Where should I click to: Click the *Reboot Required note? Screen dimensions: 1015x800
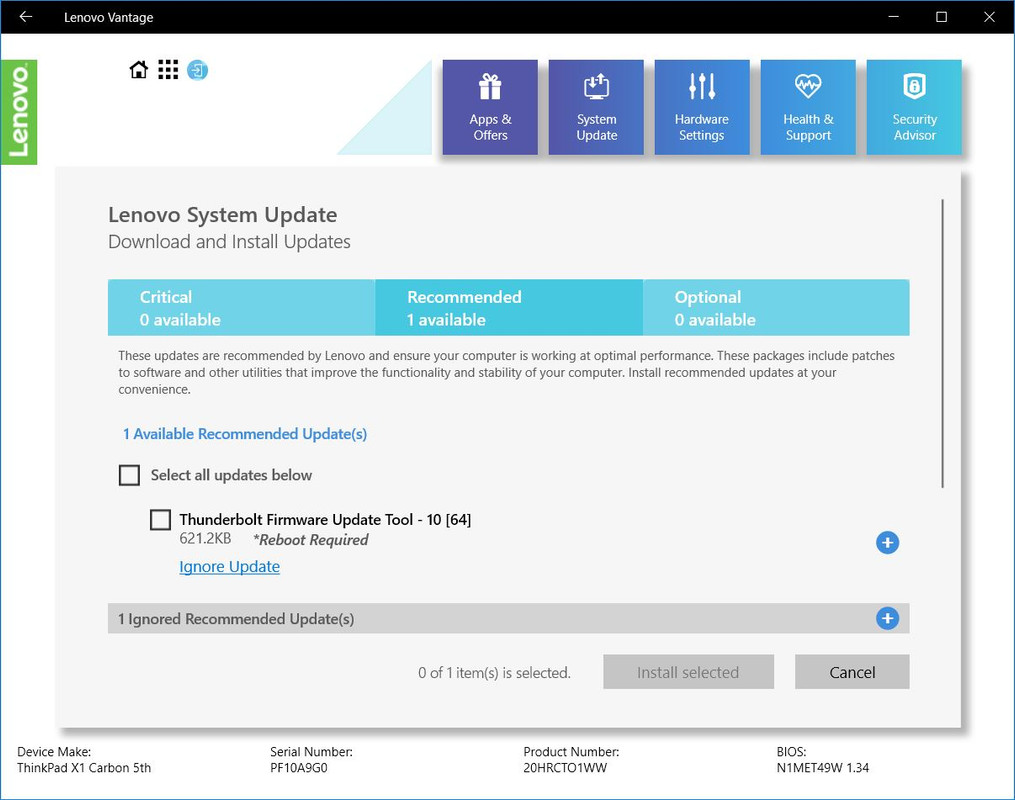pyautogui.click(x=311, y=540)
